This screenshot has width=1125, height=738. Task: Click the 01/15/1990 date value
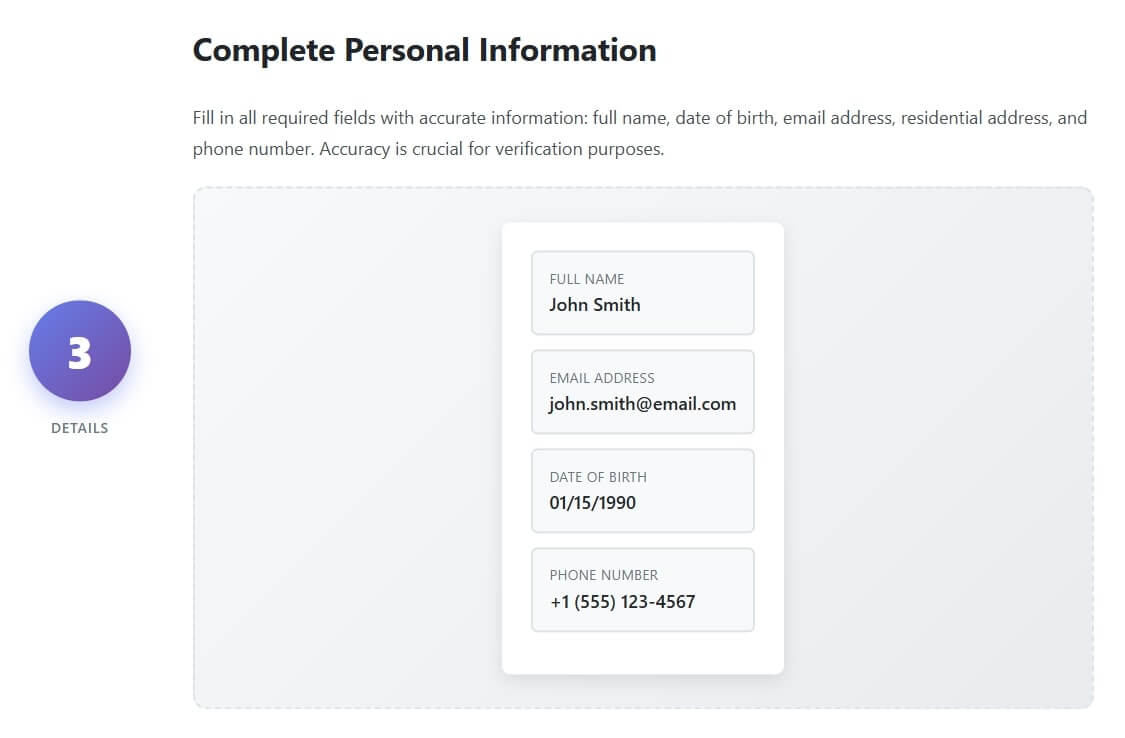[593, 503]
